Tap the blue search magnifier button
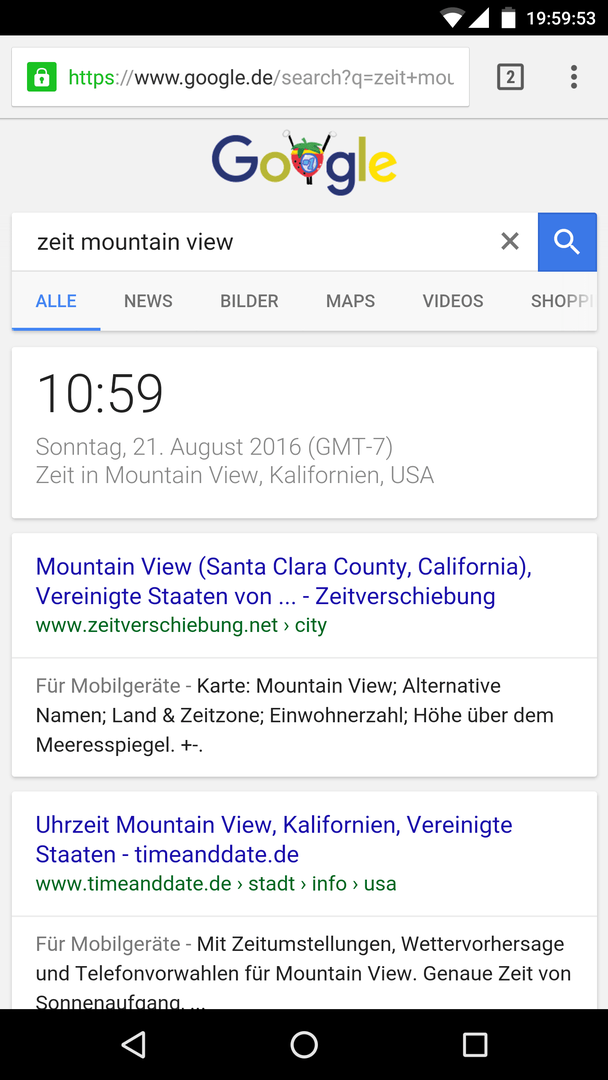Viewport: 608px width, 1080px height. tap(567, 242)
